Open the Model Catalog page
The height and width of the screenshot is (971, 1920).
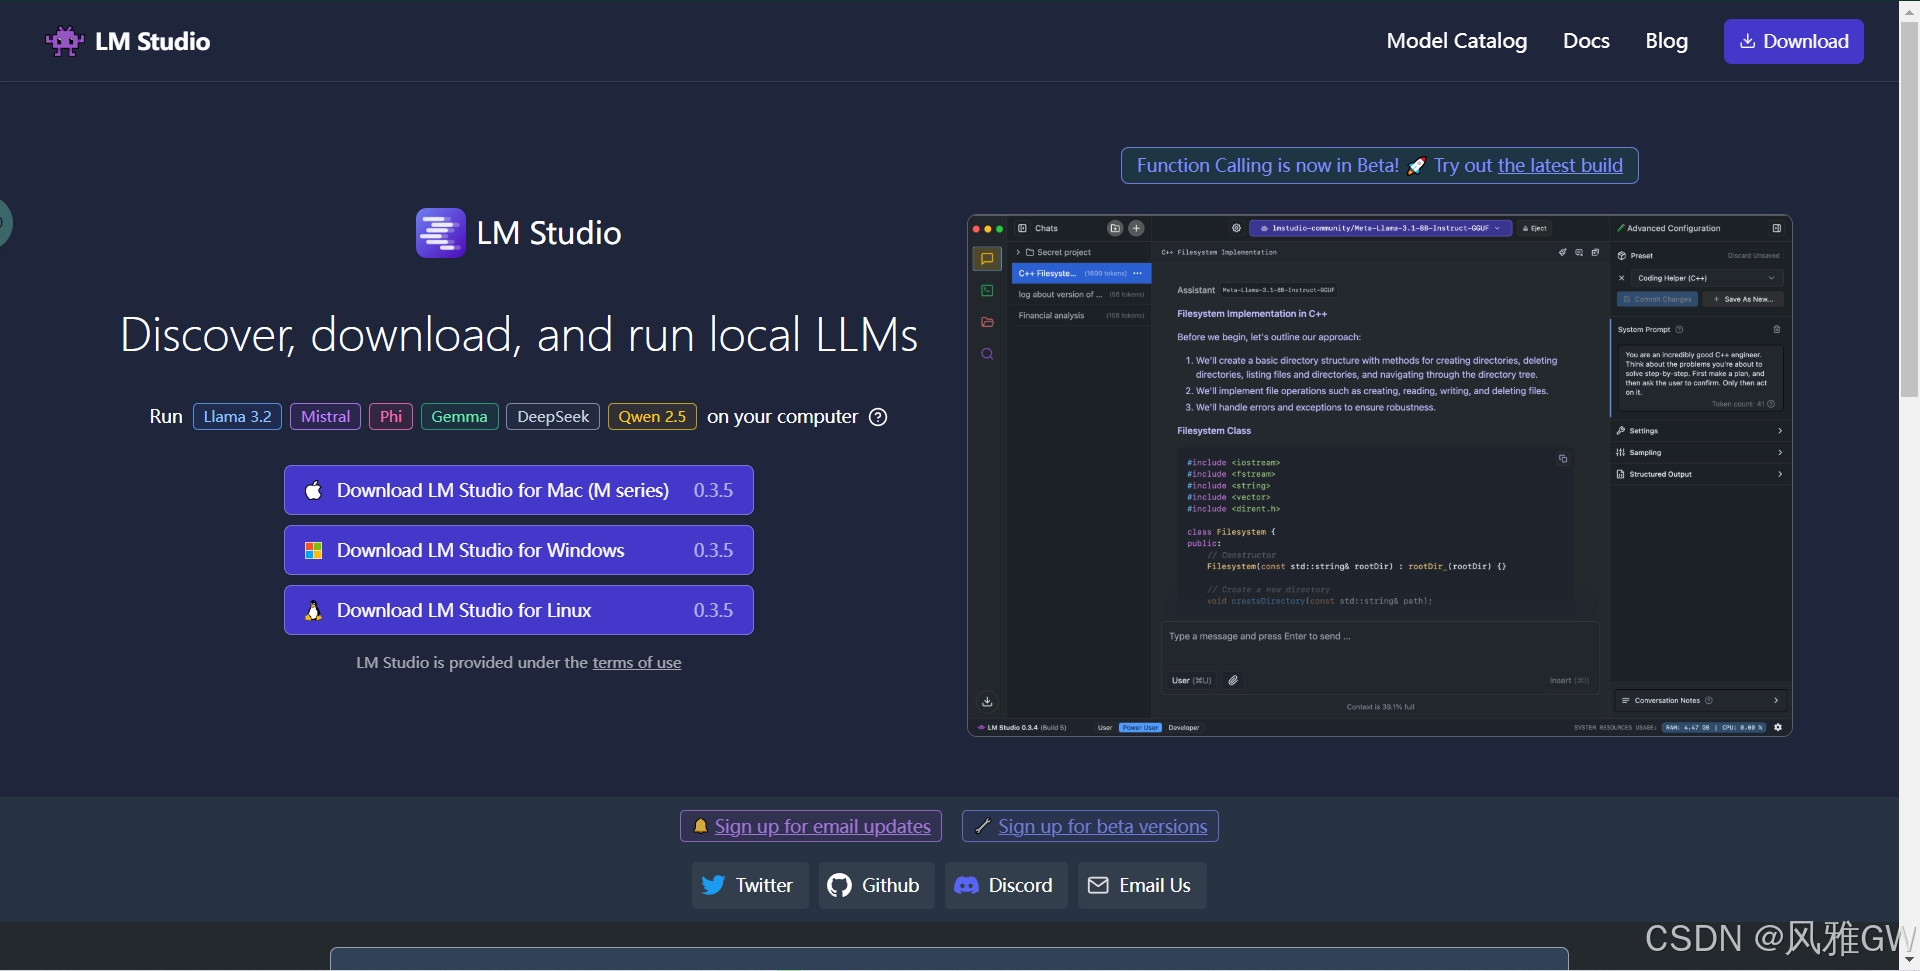1456,41
